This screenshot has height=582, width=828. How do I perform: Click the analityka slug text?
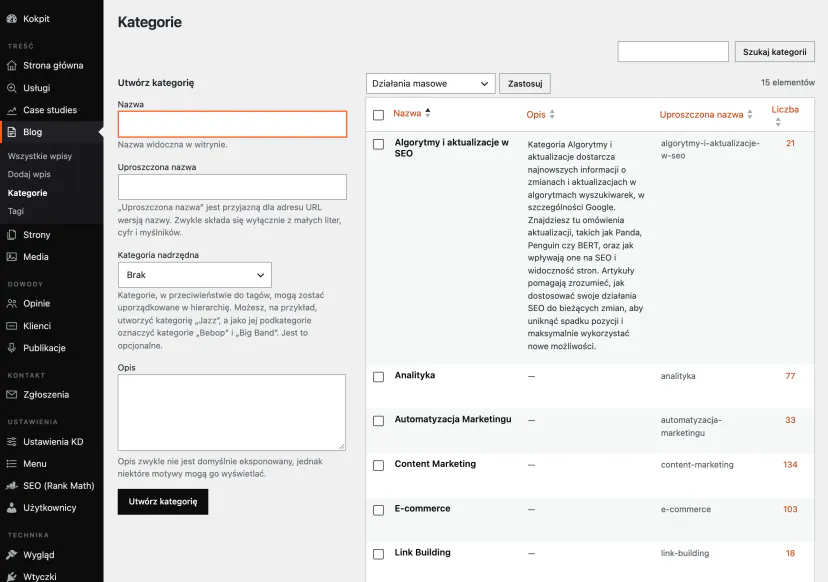(678, 376)
